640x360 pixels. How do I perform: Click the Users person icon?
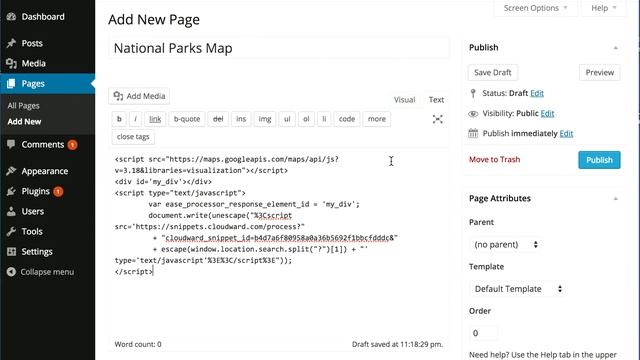(11, 211)
